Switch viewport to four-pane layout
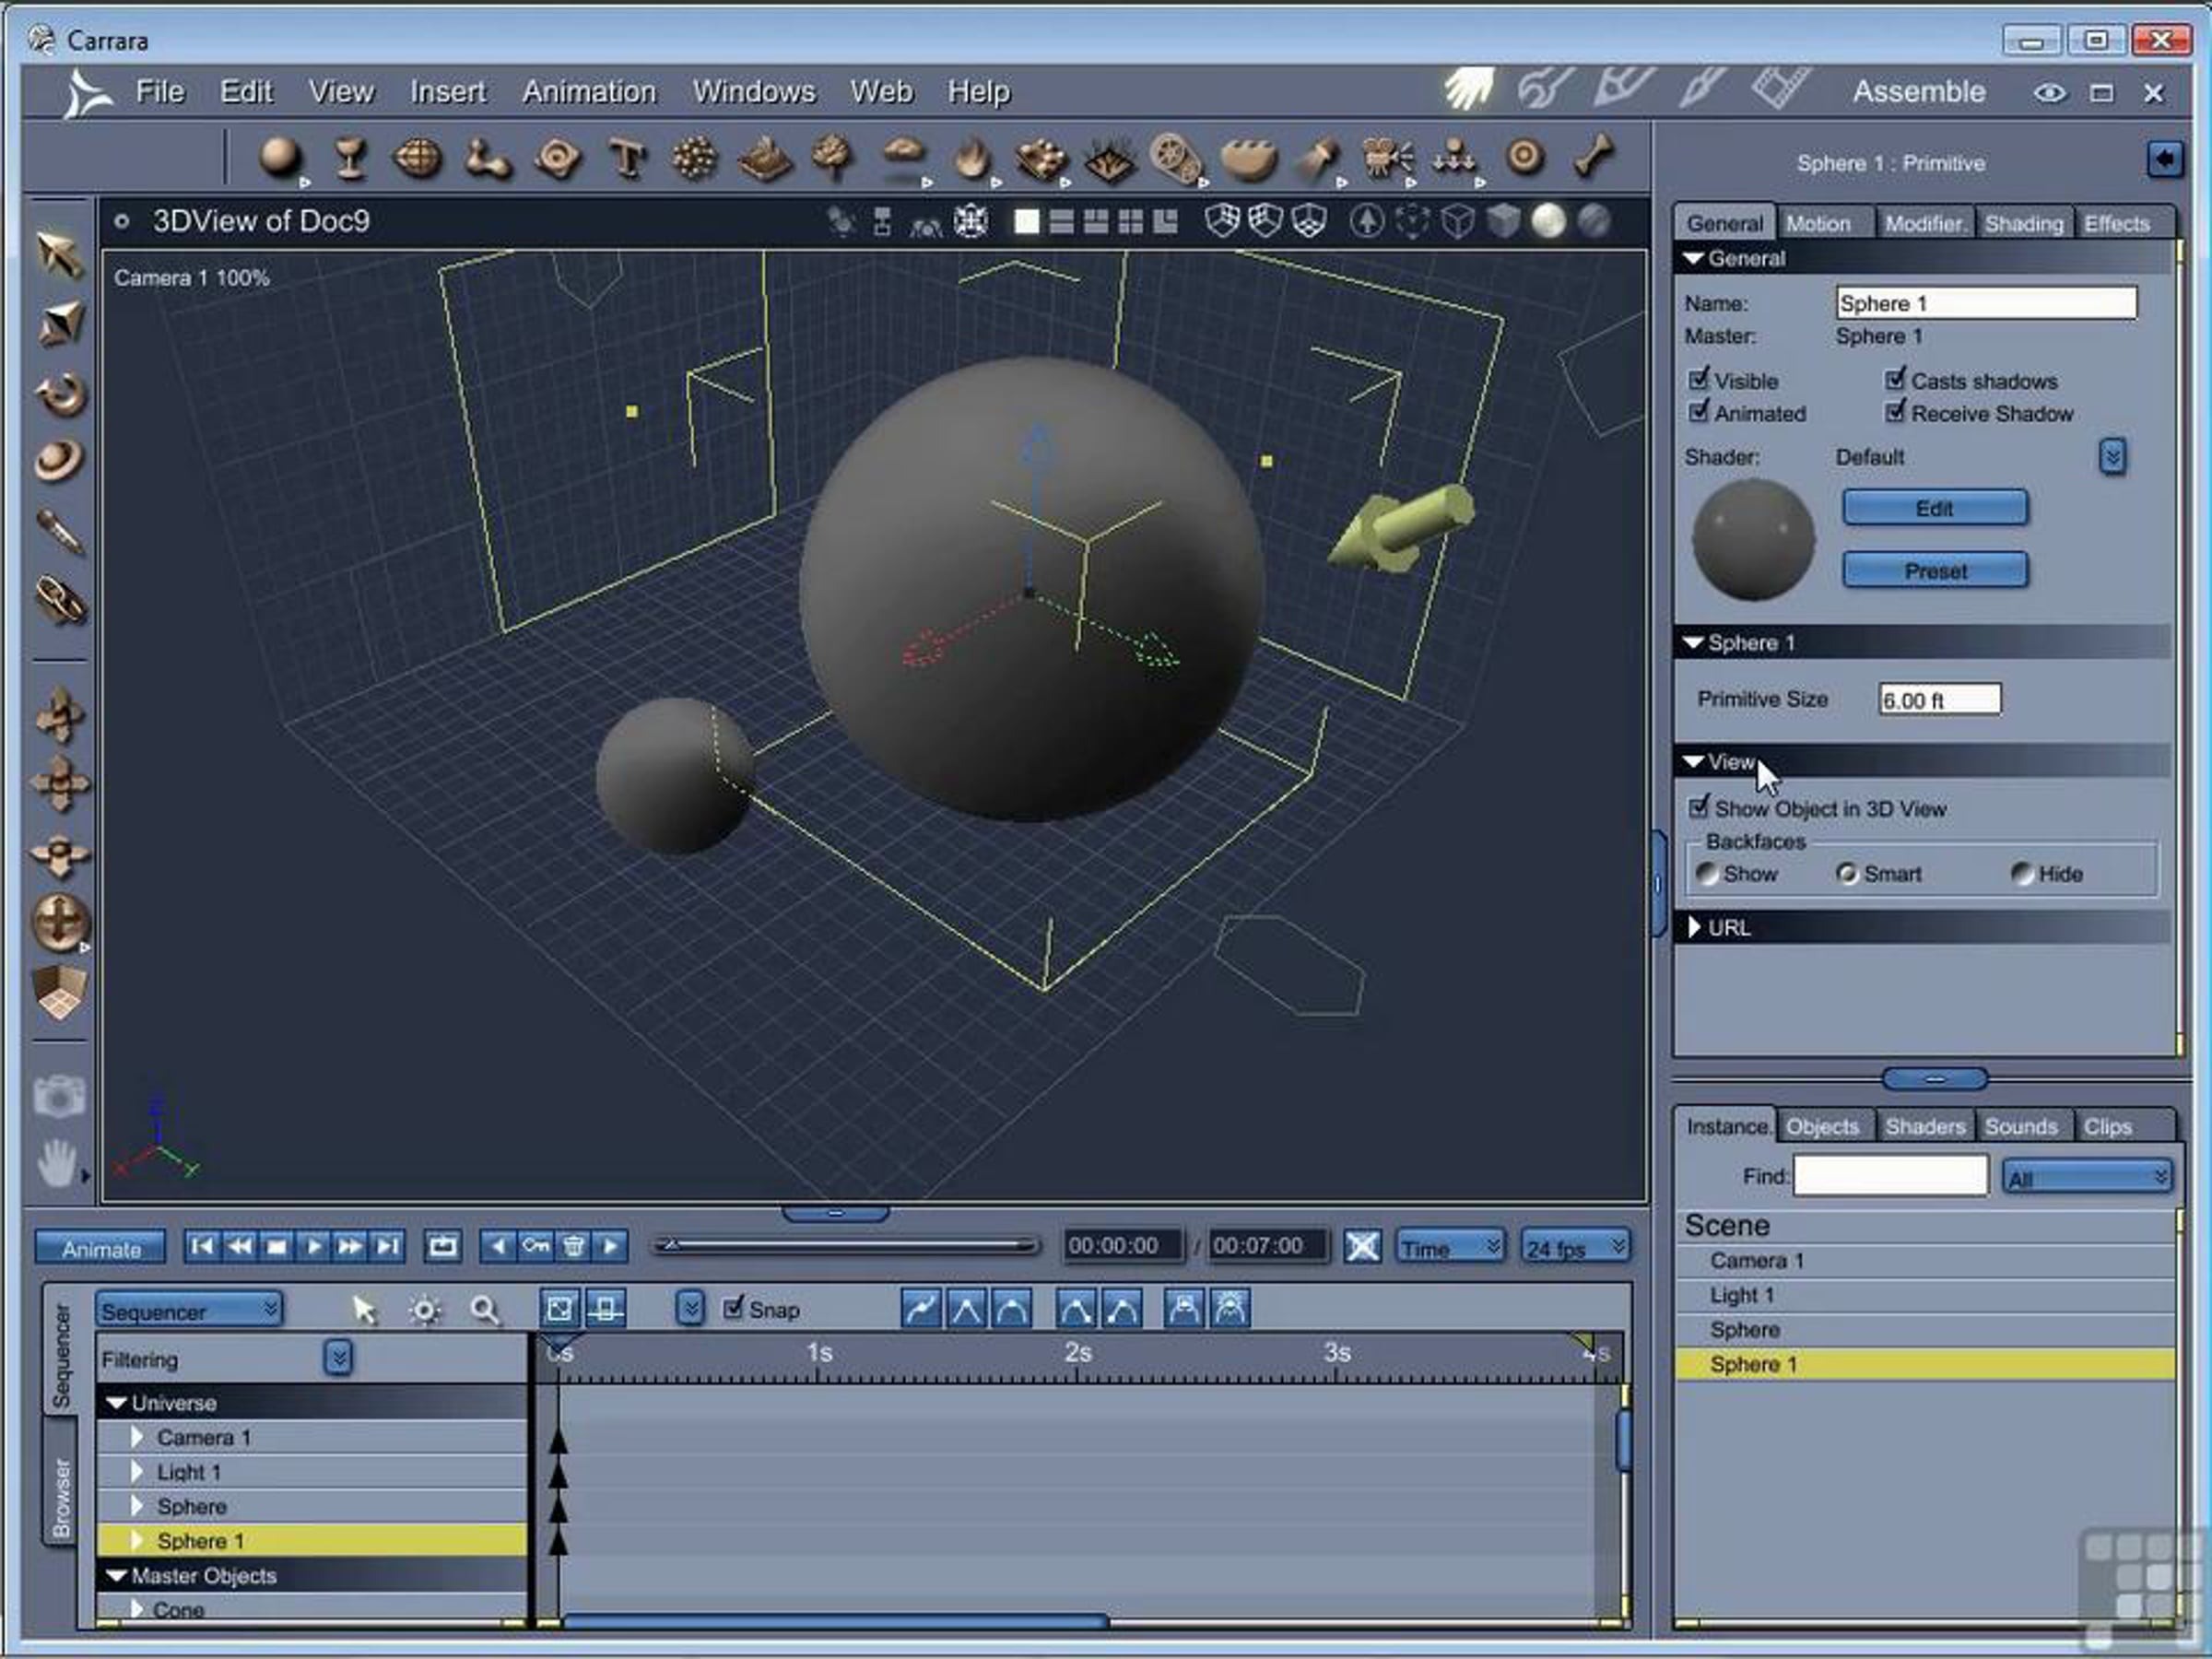 click(1130, 221)
